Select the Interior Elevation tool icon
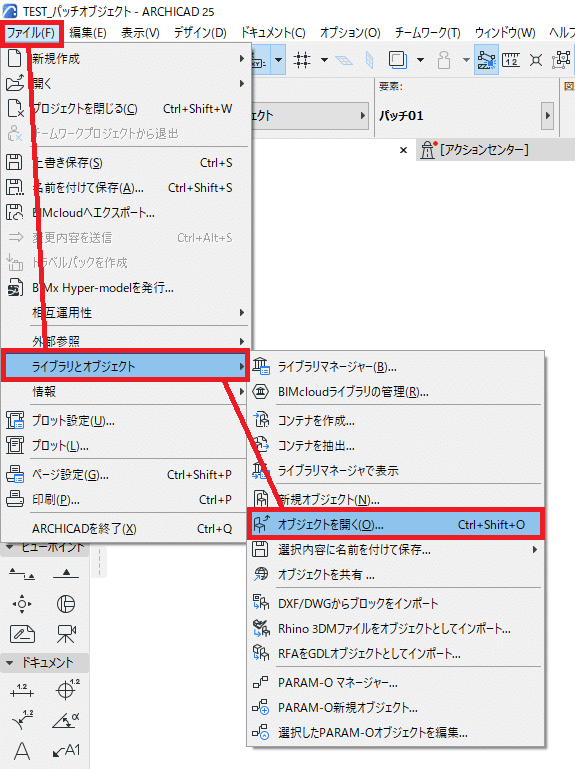 pyautogui.click(x=22, y=604)
